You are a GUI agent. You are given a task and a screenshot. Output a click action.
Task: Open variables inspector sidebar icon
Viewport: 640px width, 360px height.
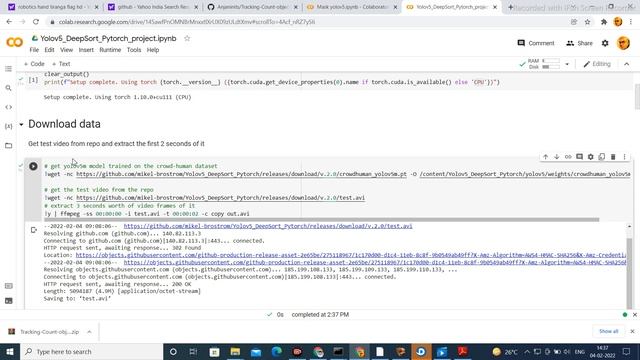(x=9, y=126)
